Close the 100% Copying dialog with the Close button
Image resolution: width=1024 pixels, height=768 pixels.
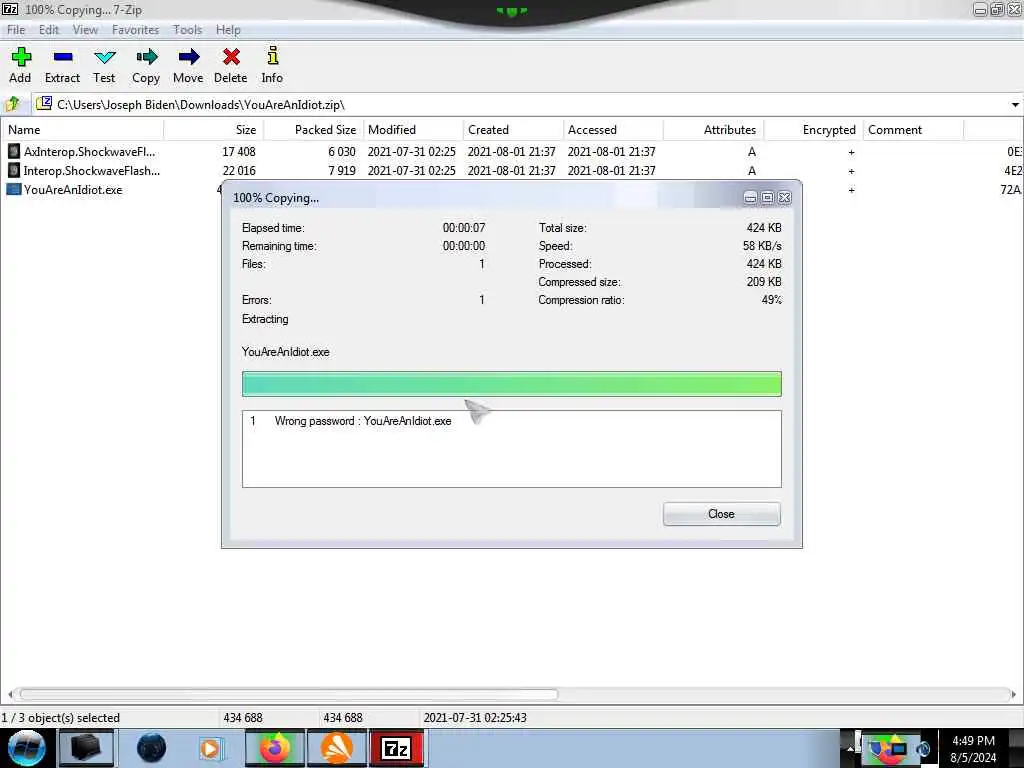pyautogui.click(x=722, y=514)
